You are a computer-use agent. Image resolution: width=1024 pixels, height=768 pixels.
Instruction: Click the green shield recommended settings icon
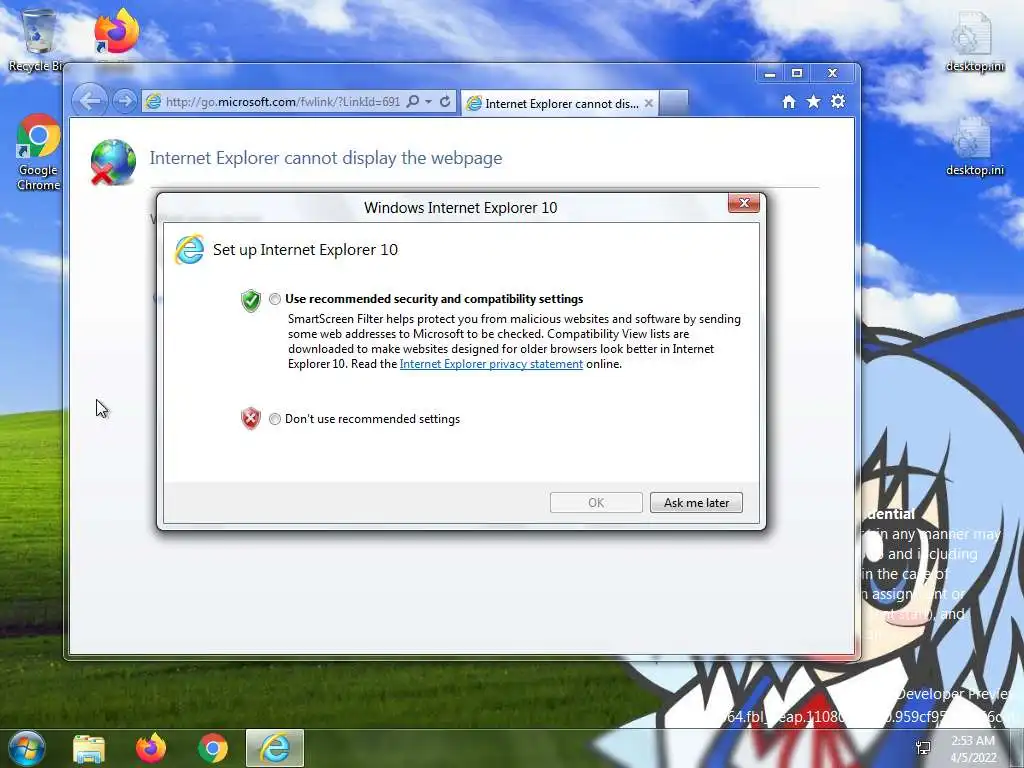point(251,300)
